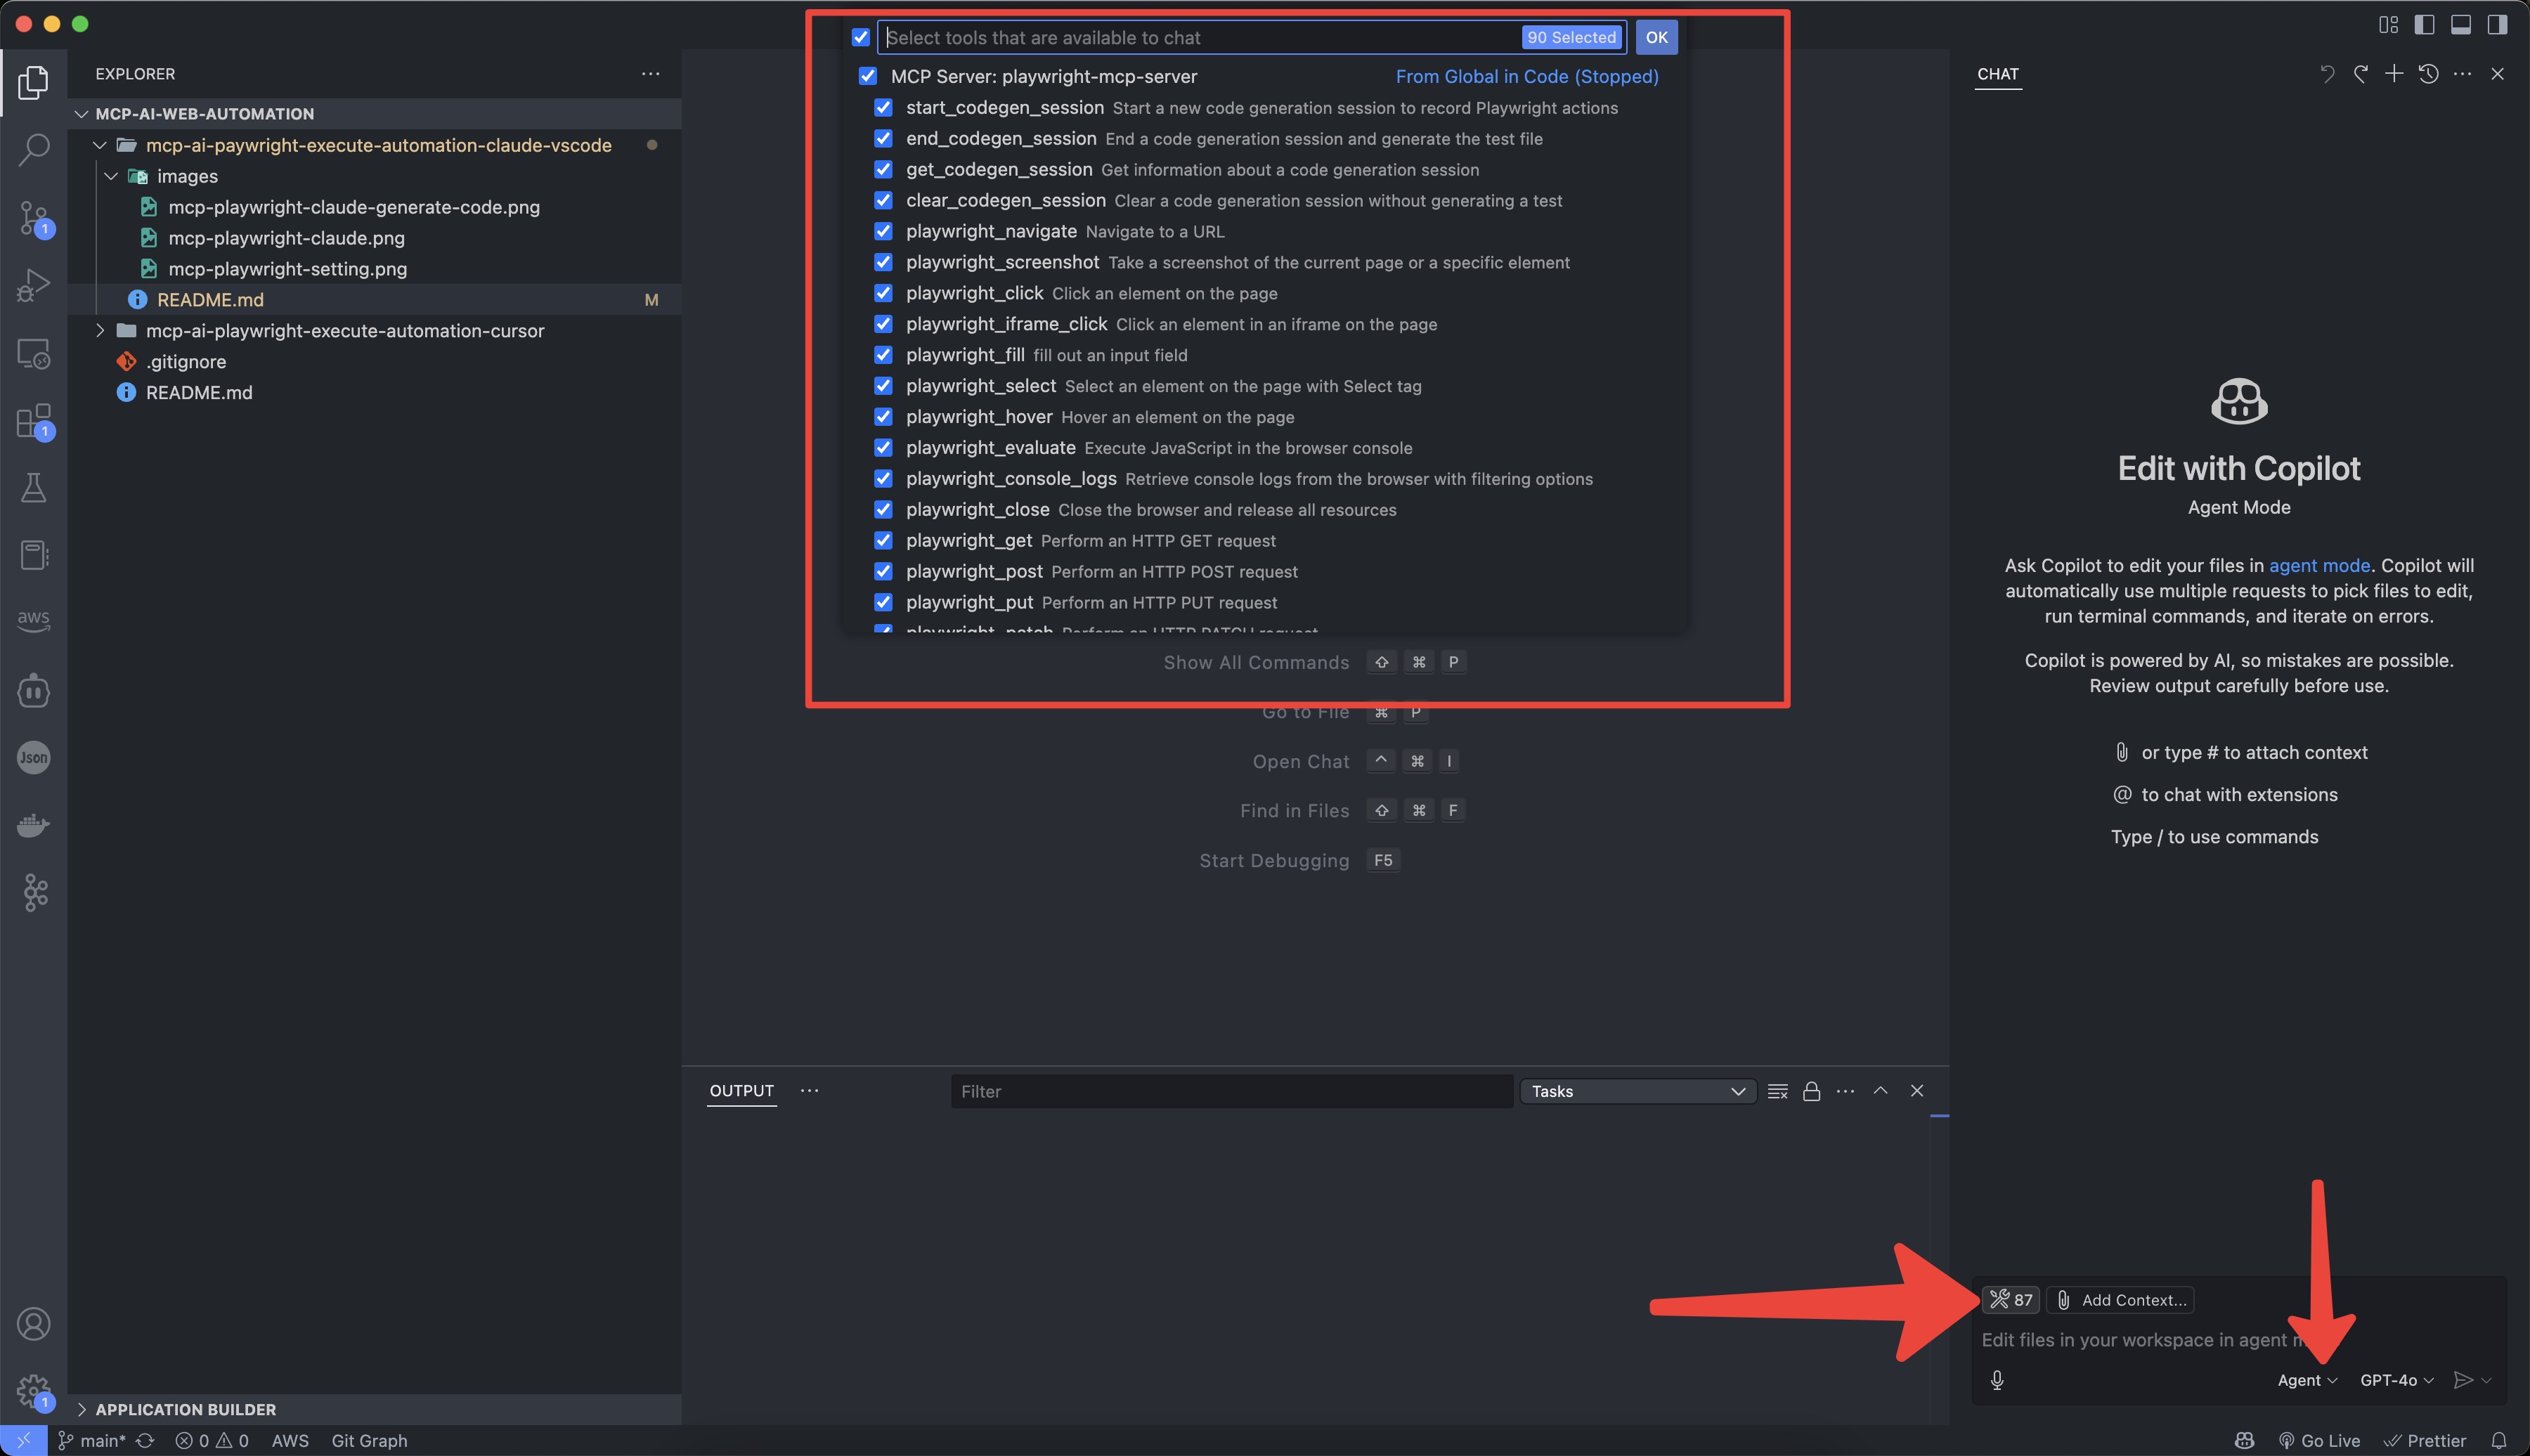
Task: Open the AWS toolkit icon
Action: coord(33,622)
